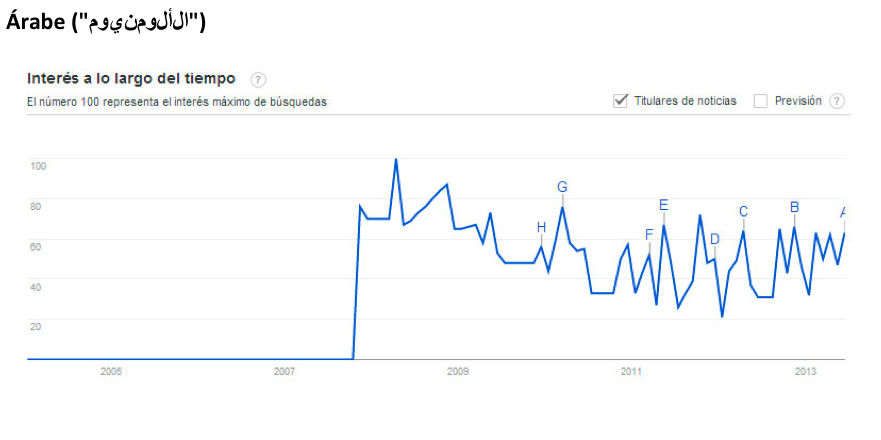Viewport: 881px width, 440px height.
Task: Show the headline for marker H
Action: [x=541, y=227]
